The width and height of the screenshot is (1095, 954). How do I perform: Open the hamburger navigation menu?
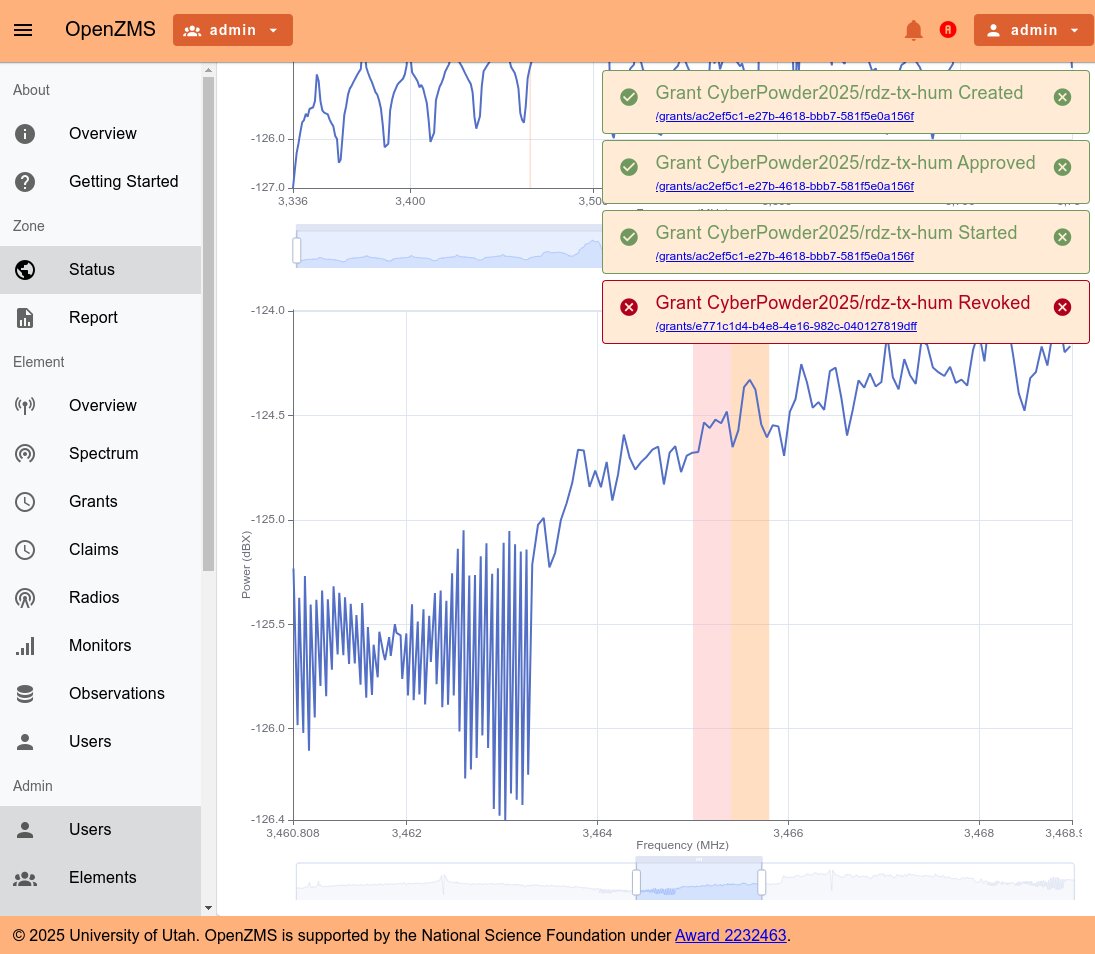click(23, 30)
